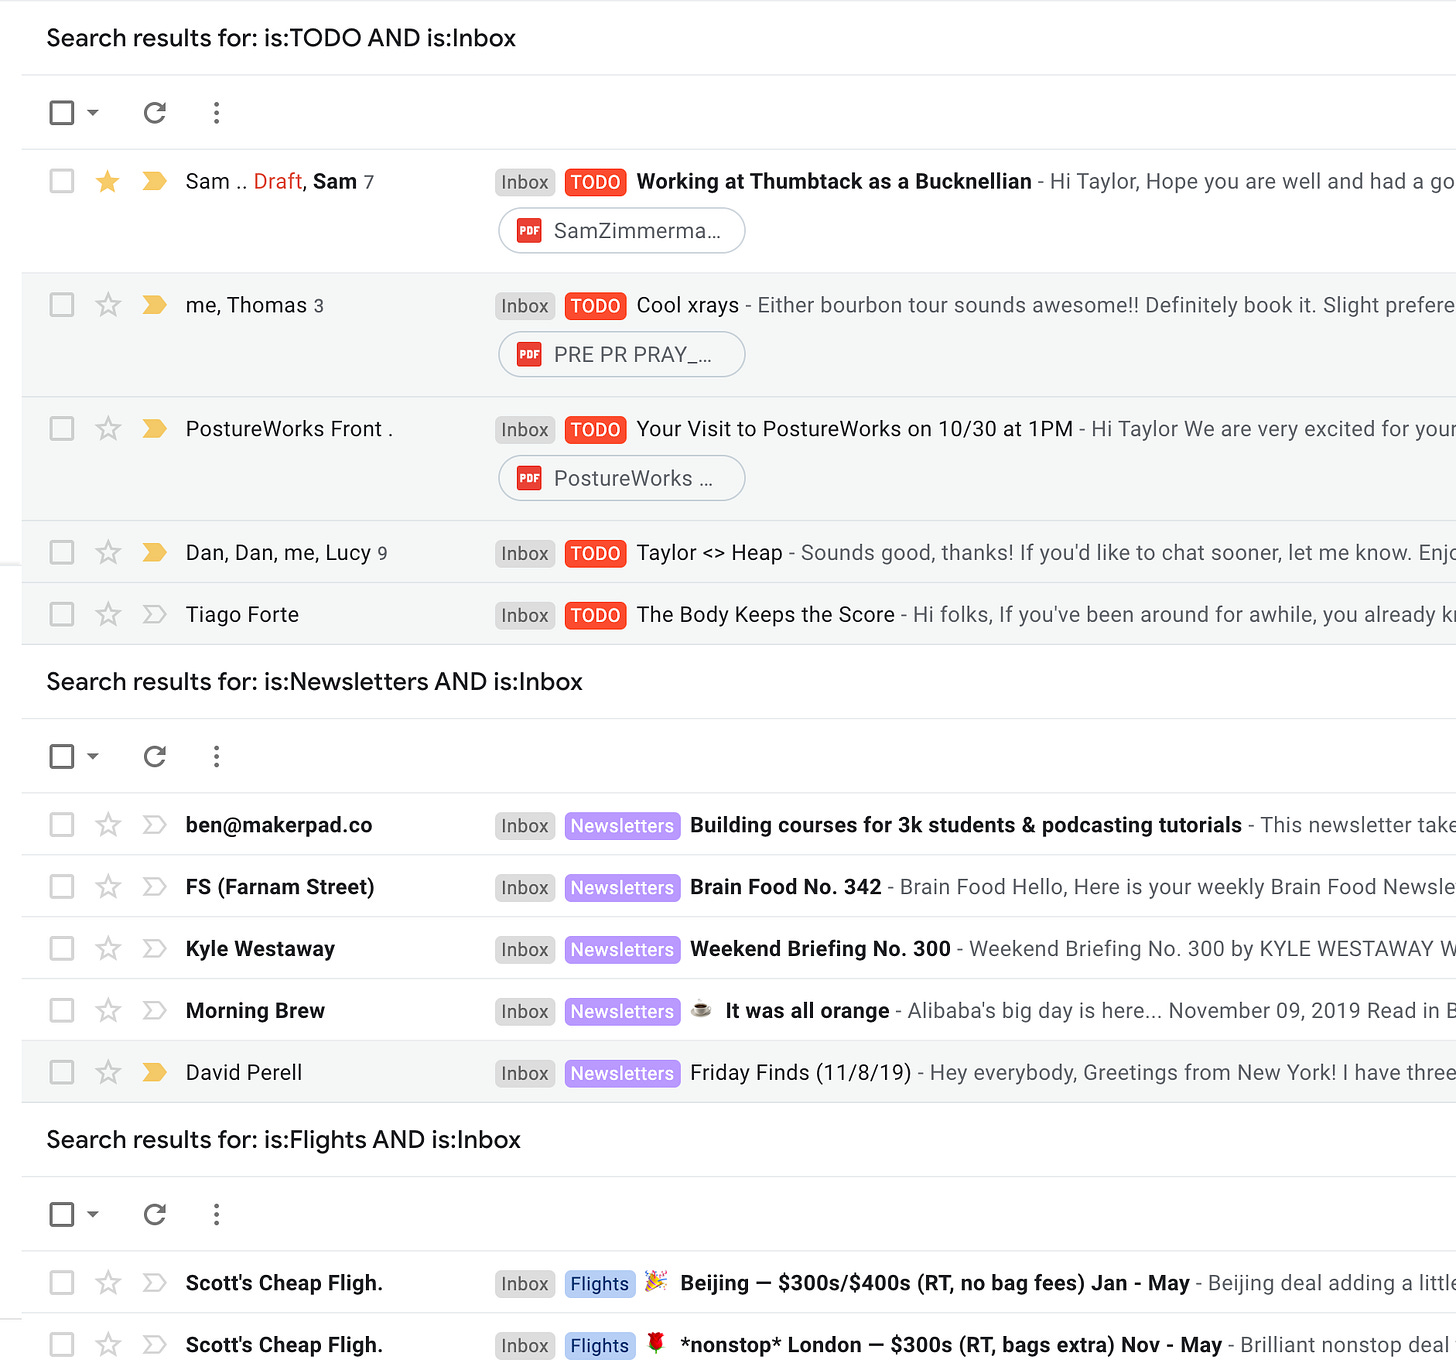Select the PostureWorks Front email checkbox
Viewport: 1456px width, 1366px height.
(x=62, y=429)
